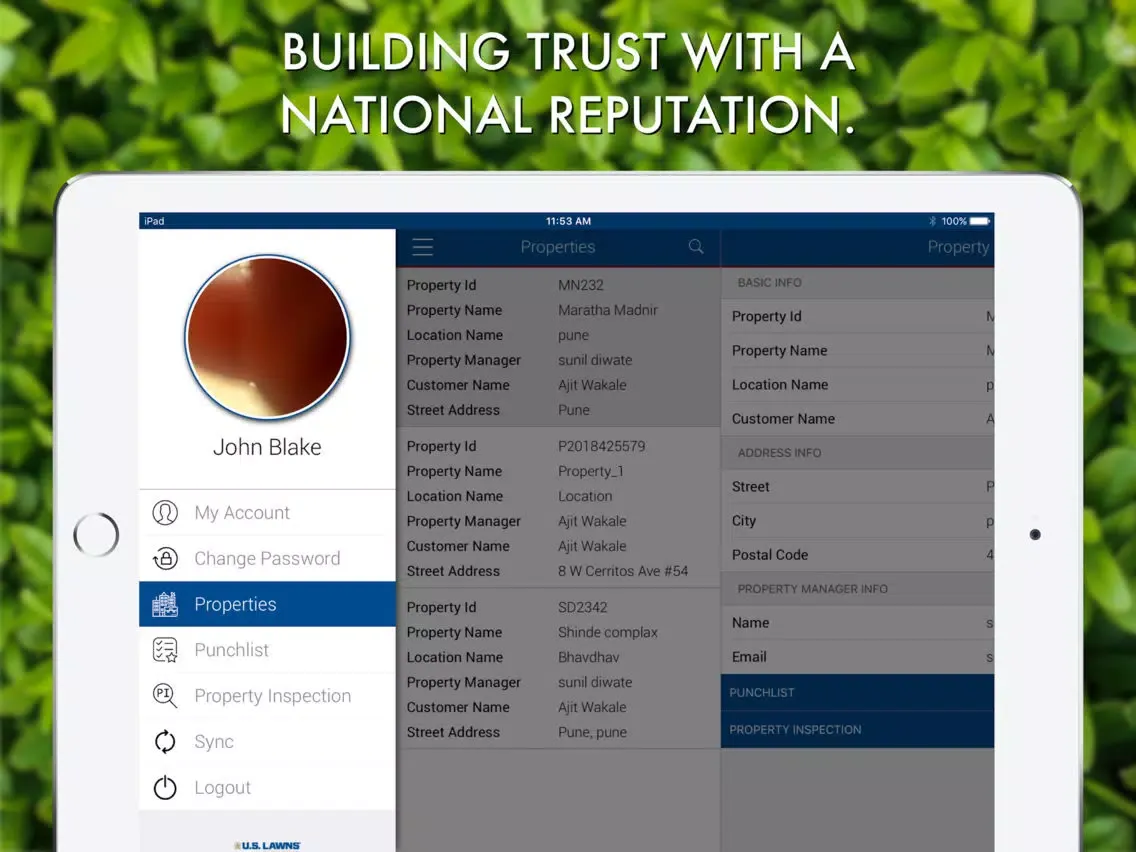Viewport: 1136px width, 852px height.
Task: Tap John Blake's profile photo
Action: click(267, 337)
